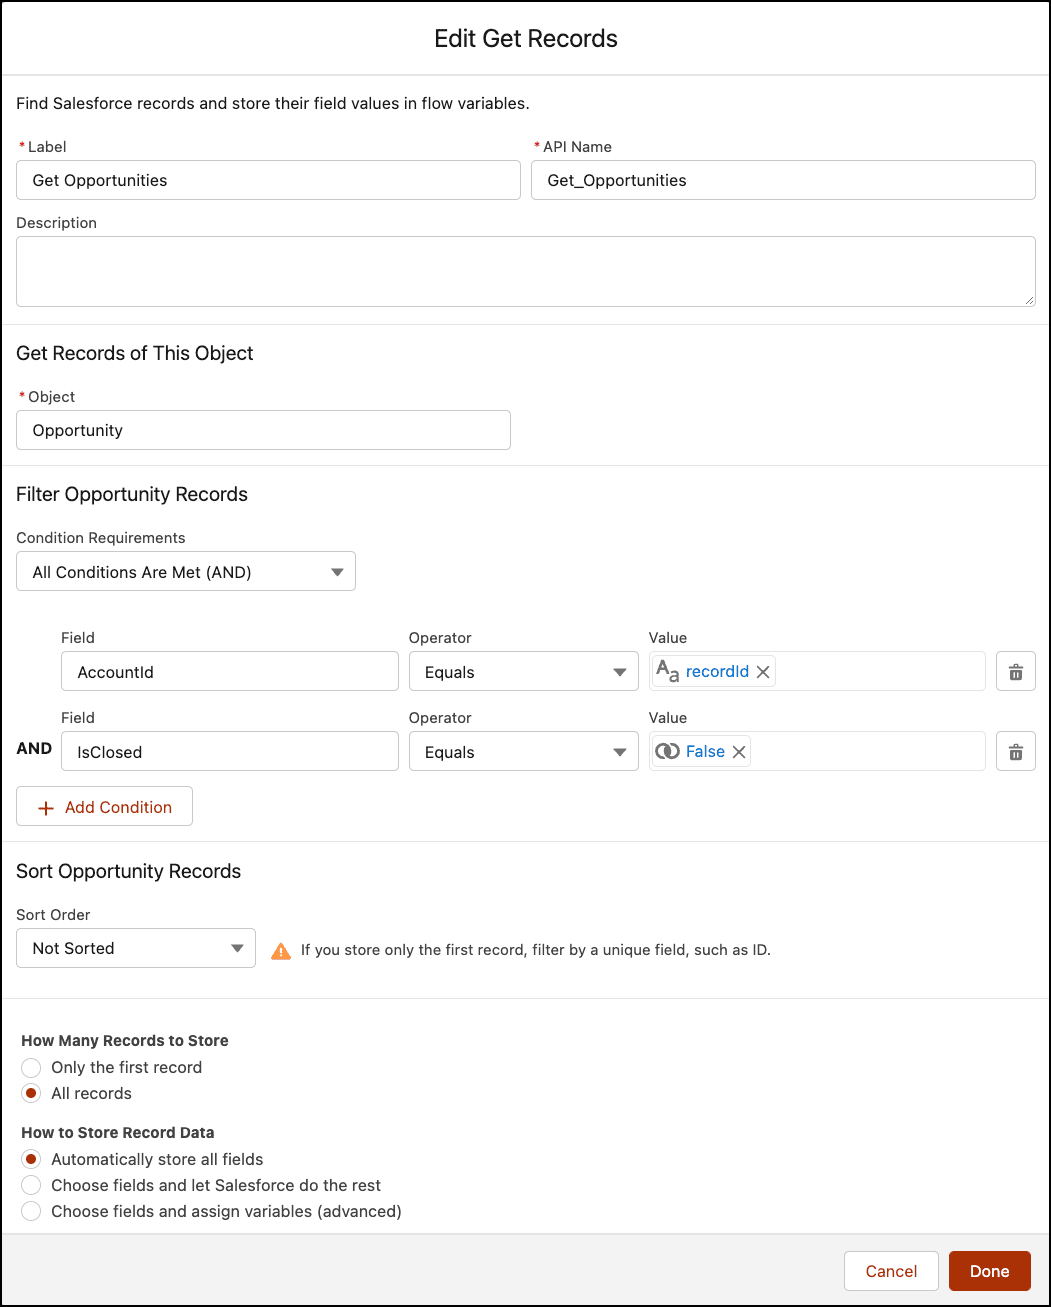Add a new filter condition

click(x=104, y=806)
